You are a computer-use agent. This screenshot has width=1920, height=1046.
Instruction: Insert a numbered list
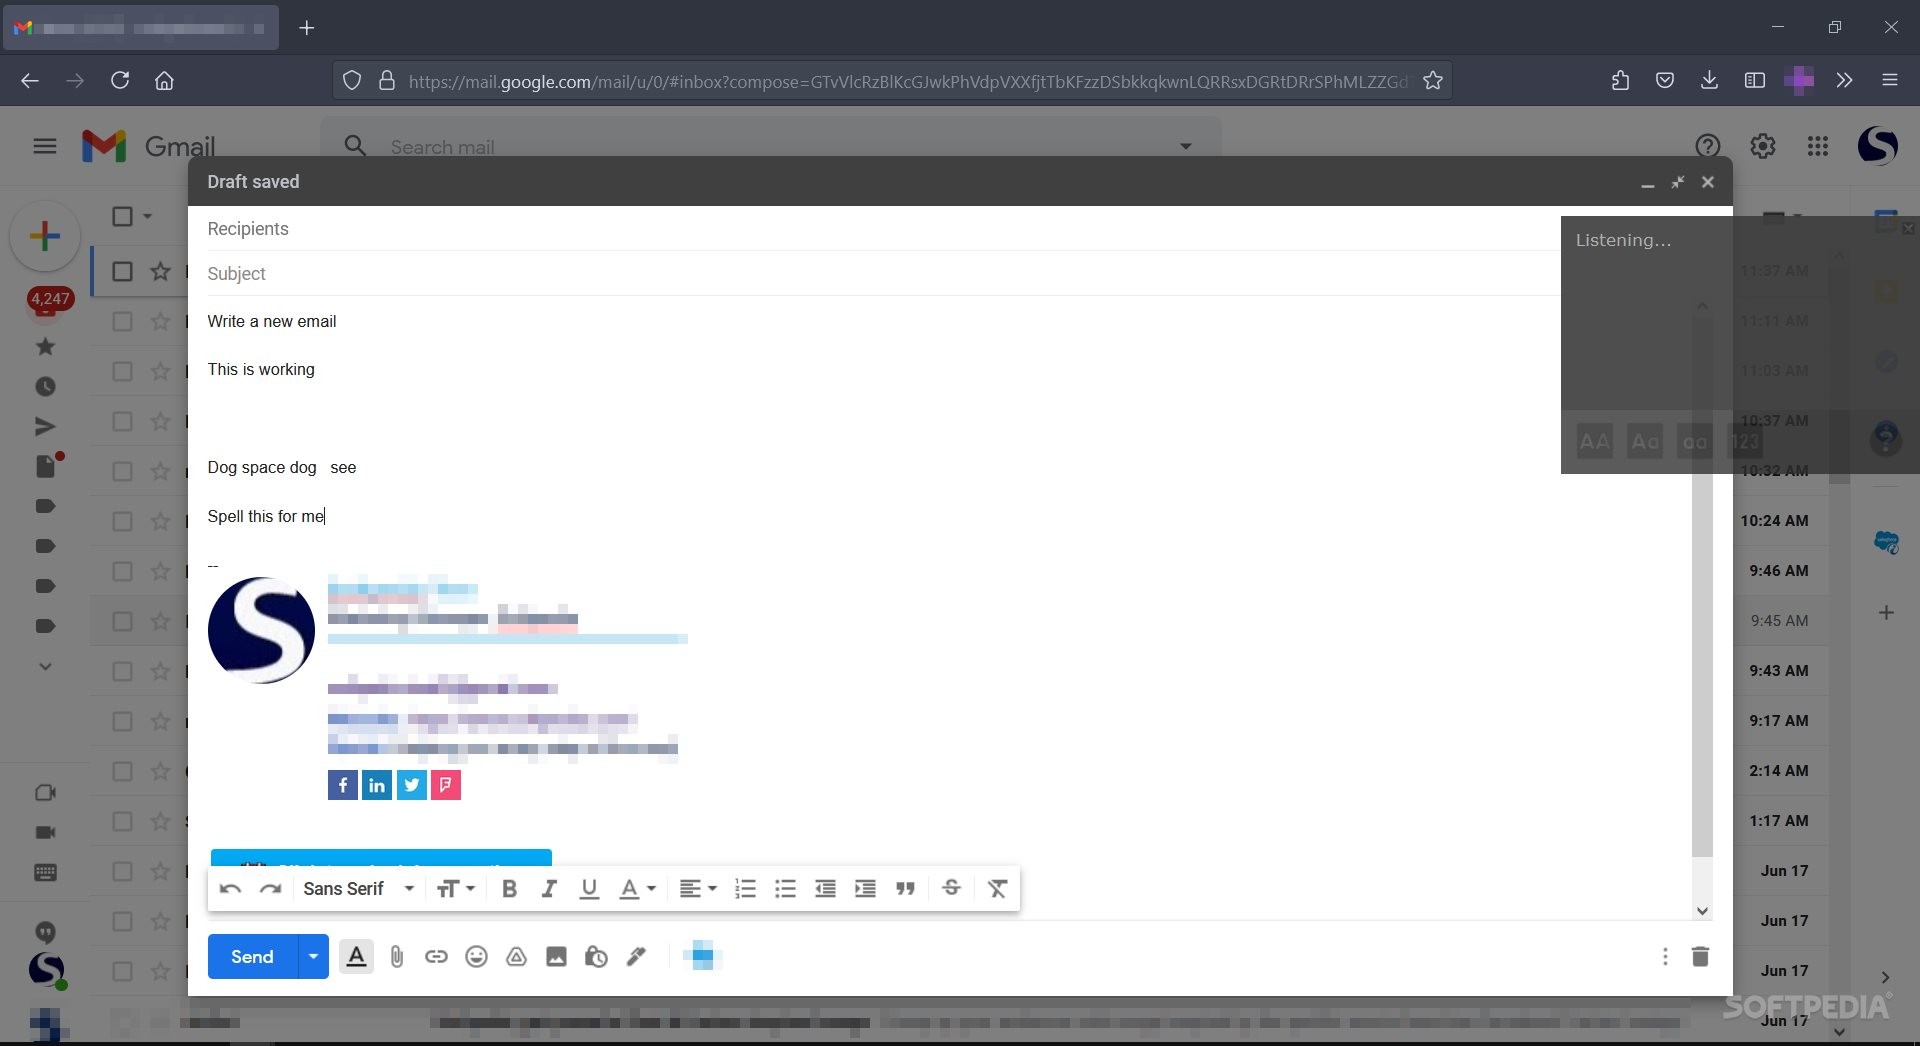(x=745, y=889)
